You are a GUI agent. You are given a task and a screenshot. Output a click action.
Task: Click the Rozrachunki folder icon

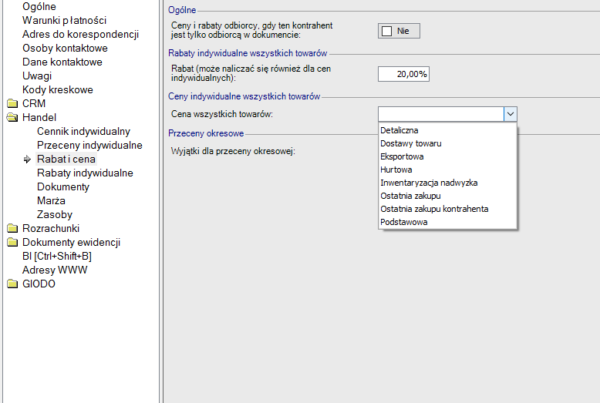pos(13,228)
